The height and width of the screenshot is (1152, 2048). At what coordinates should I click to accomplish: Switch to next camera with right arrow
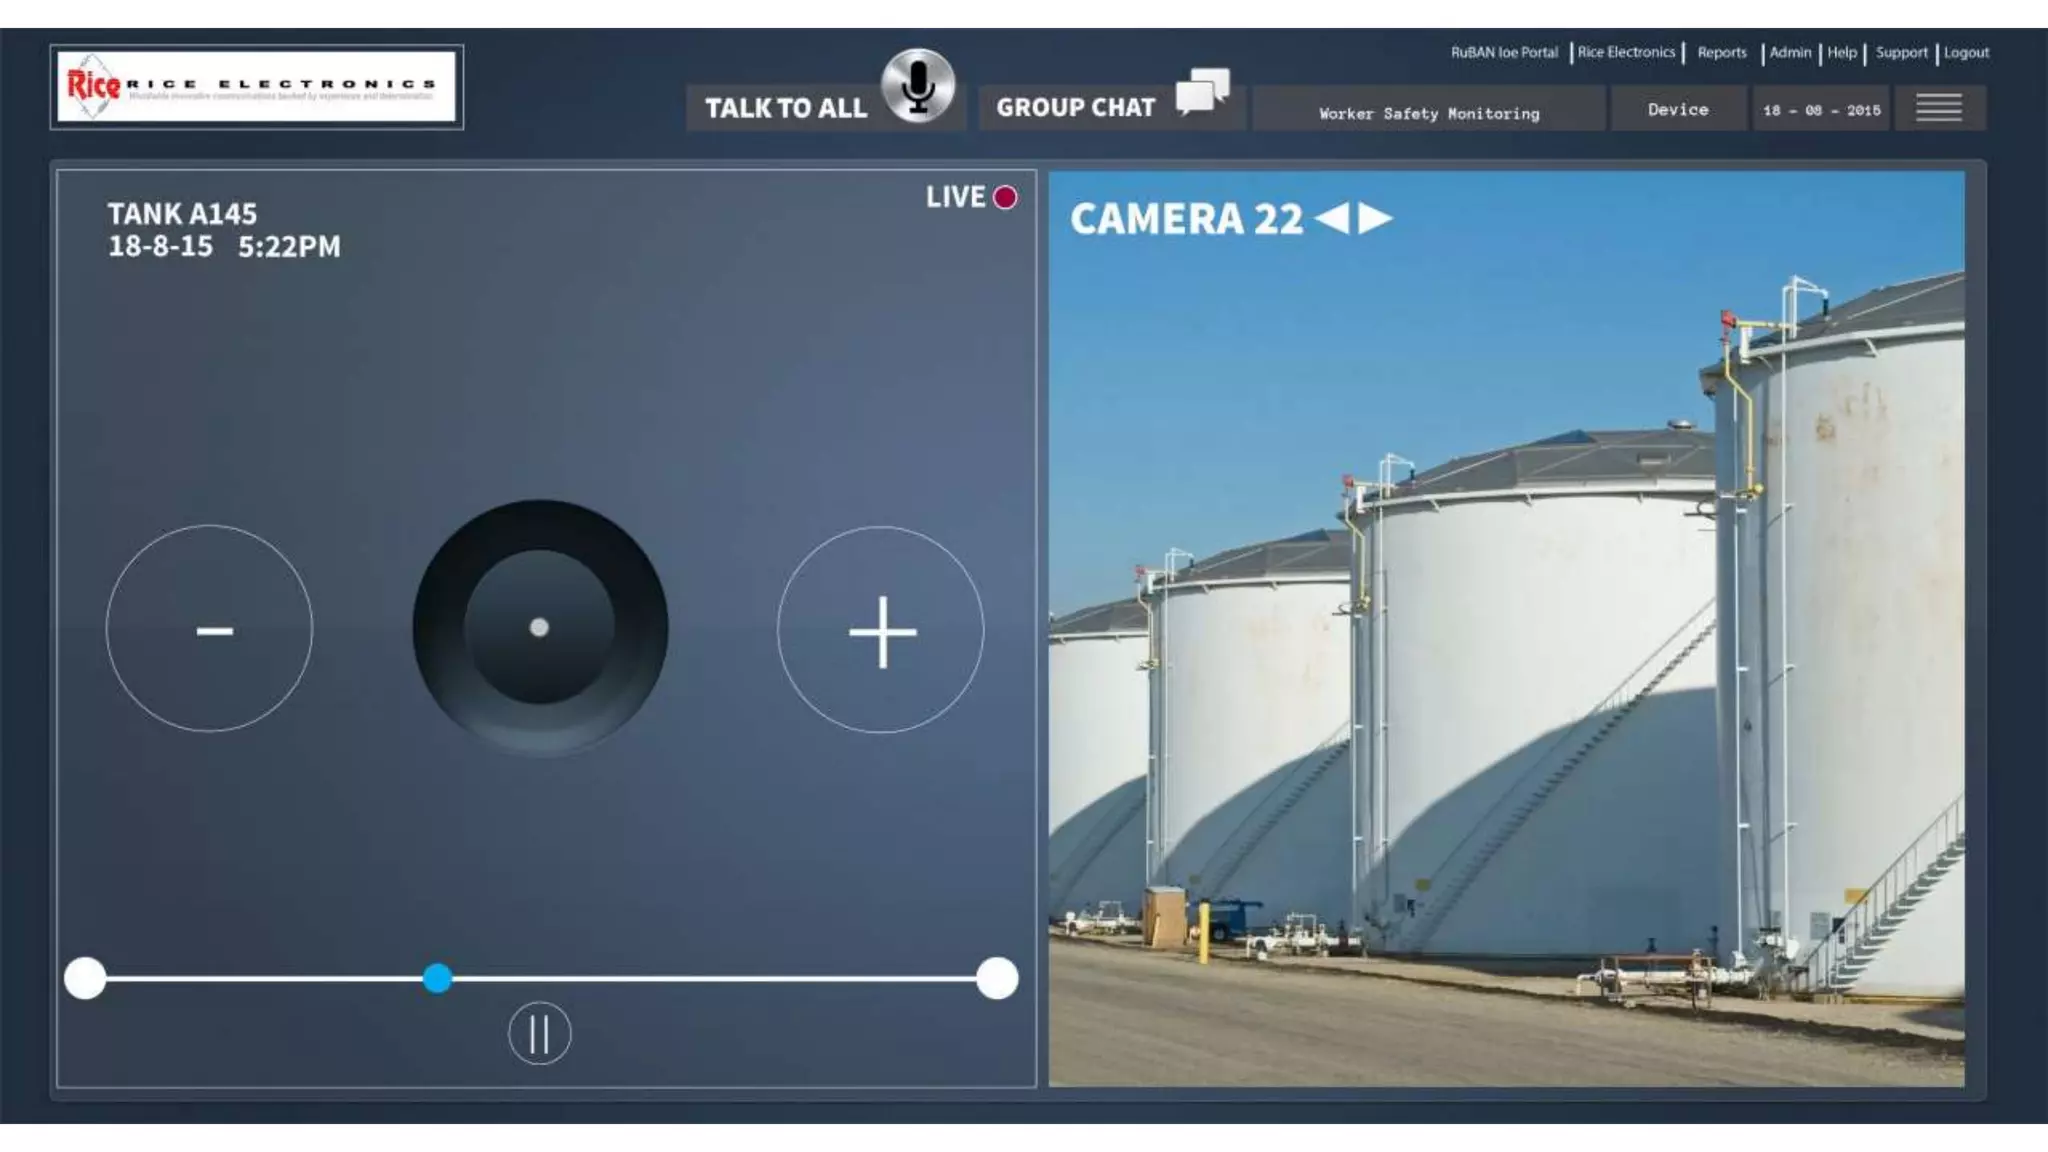point(1376,218)
